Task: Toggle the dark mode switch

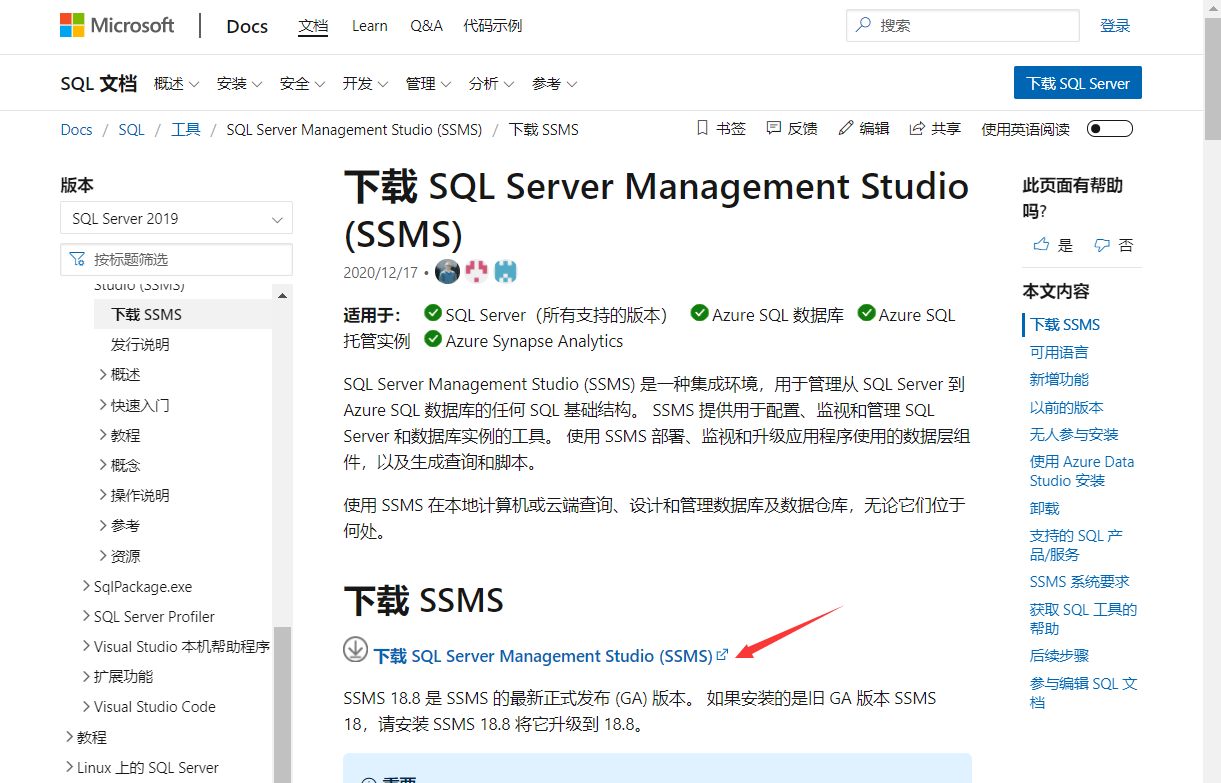Action: tap(1109, 128)
